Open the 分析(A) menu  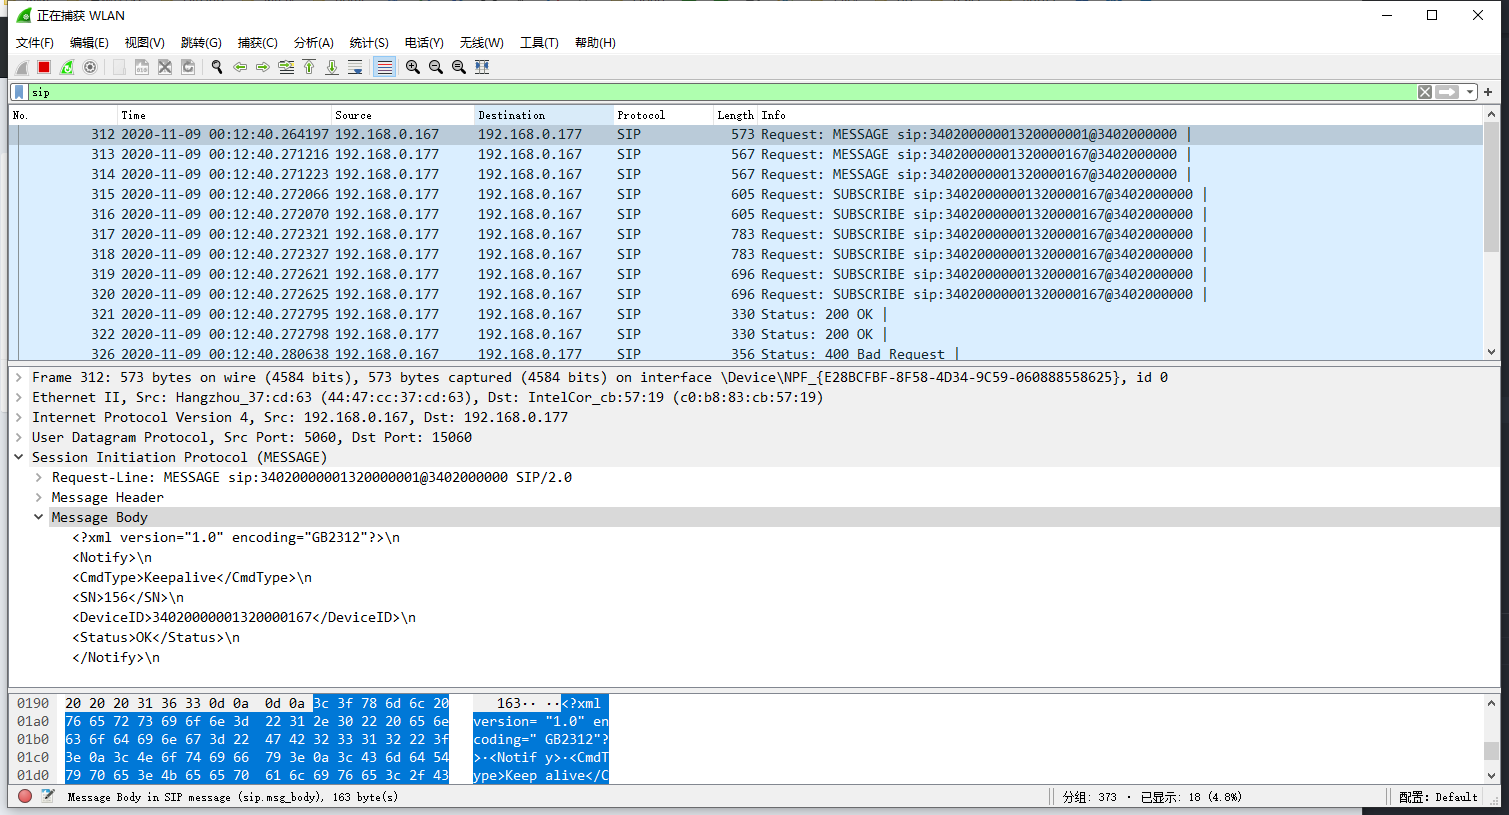pos(313,43)
